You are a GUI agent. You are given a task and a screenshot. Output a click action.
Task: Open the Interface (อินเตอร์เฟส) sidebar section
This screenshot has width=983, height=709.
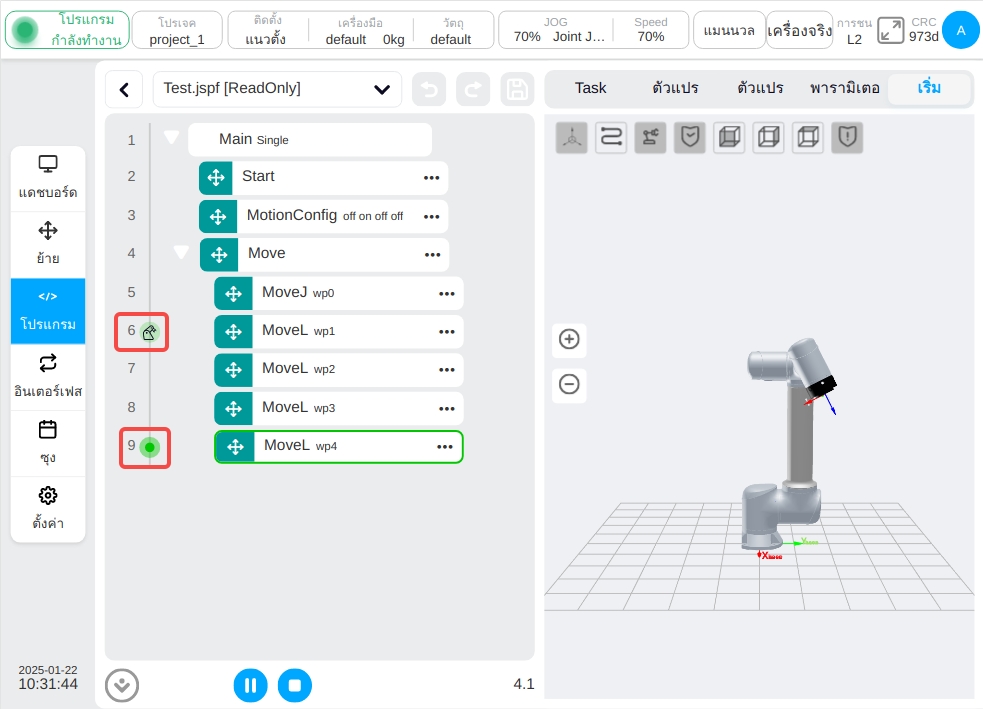coord(48,377)
